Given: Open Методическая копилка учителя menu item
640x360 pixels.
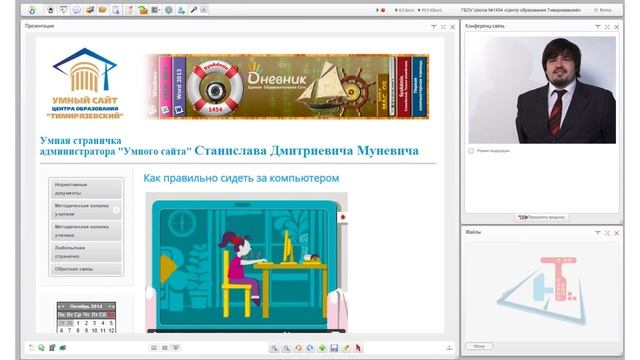Looking at the screenshot, I should [86, 210].
